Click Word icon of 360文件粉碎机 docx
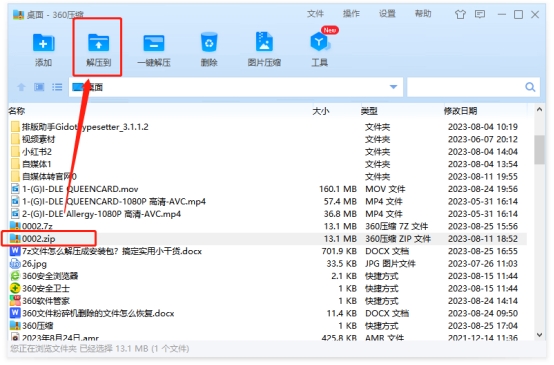This screenshot has height=365, width=554. [15, 313]
